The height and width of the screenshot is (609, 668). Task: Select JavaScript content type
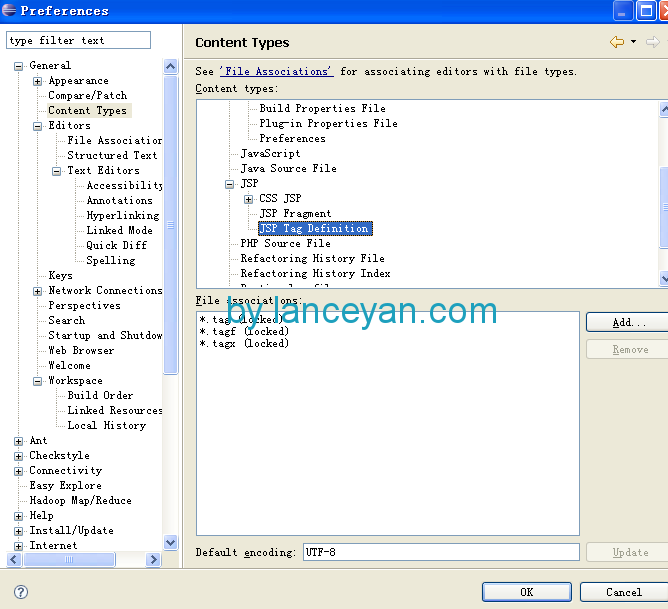coord(270,153)
